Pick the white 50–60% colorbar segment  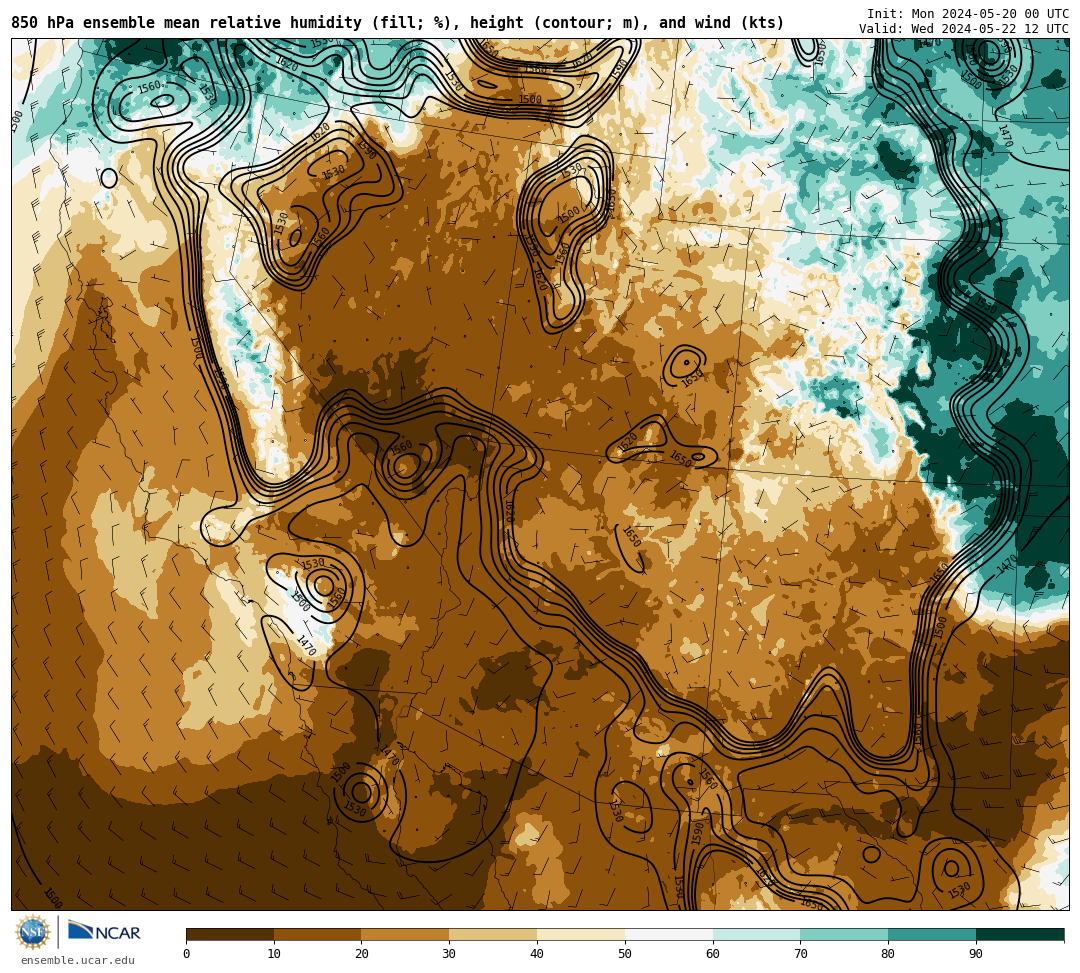669,934
